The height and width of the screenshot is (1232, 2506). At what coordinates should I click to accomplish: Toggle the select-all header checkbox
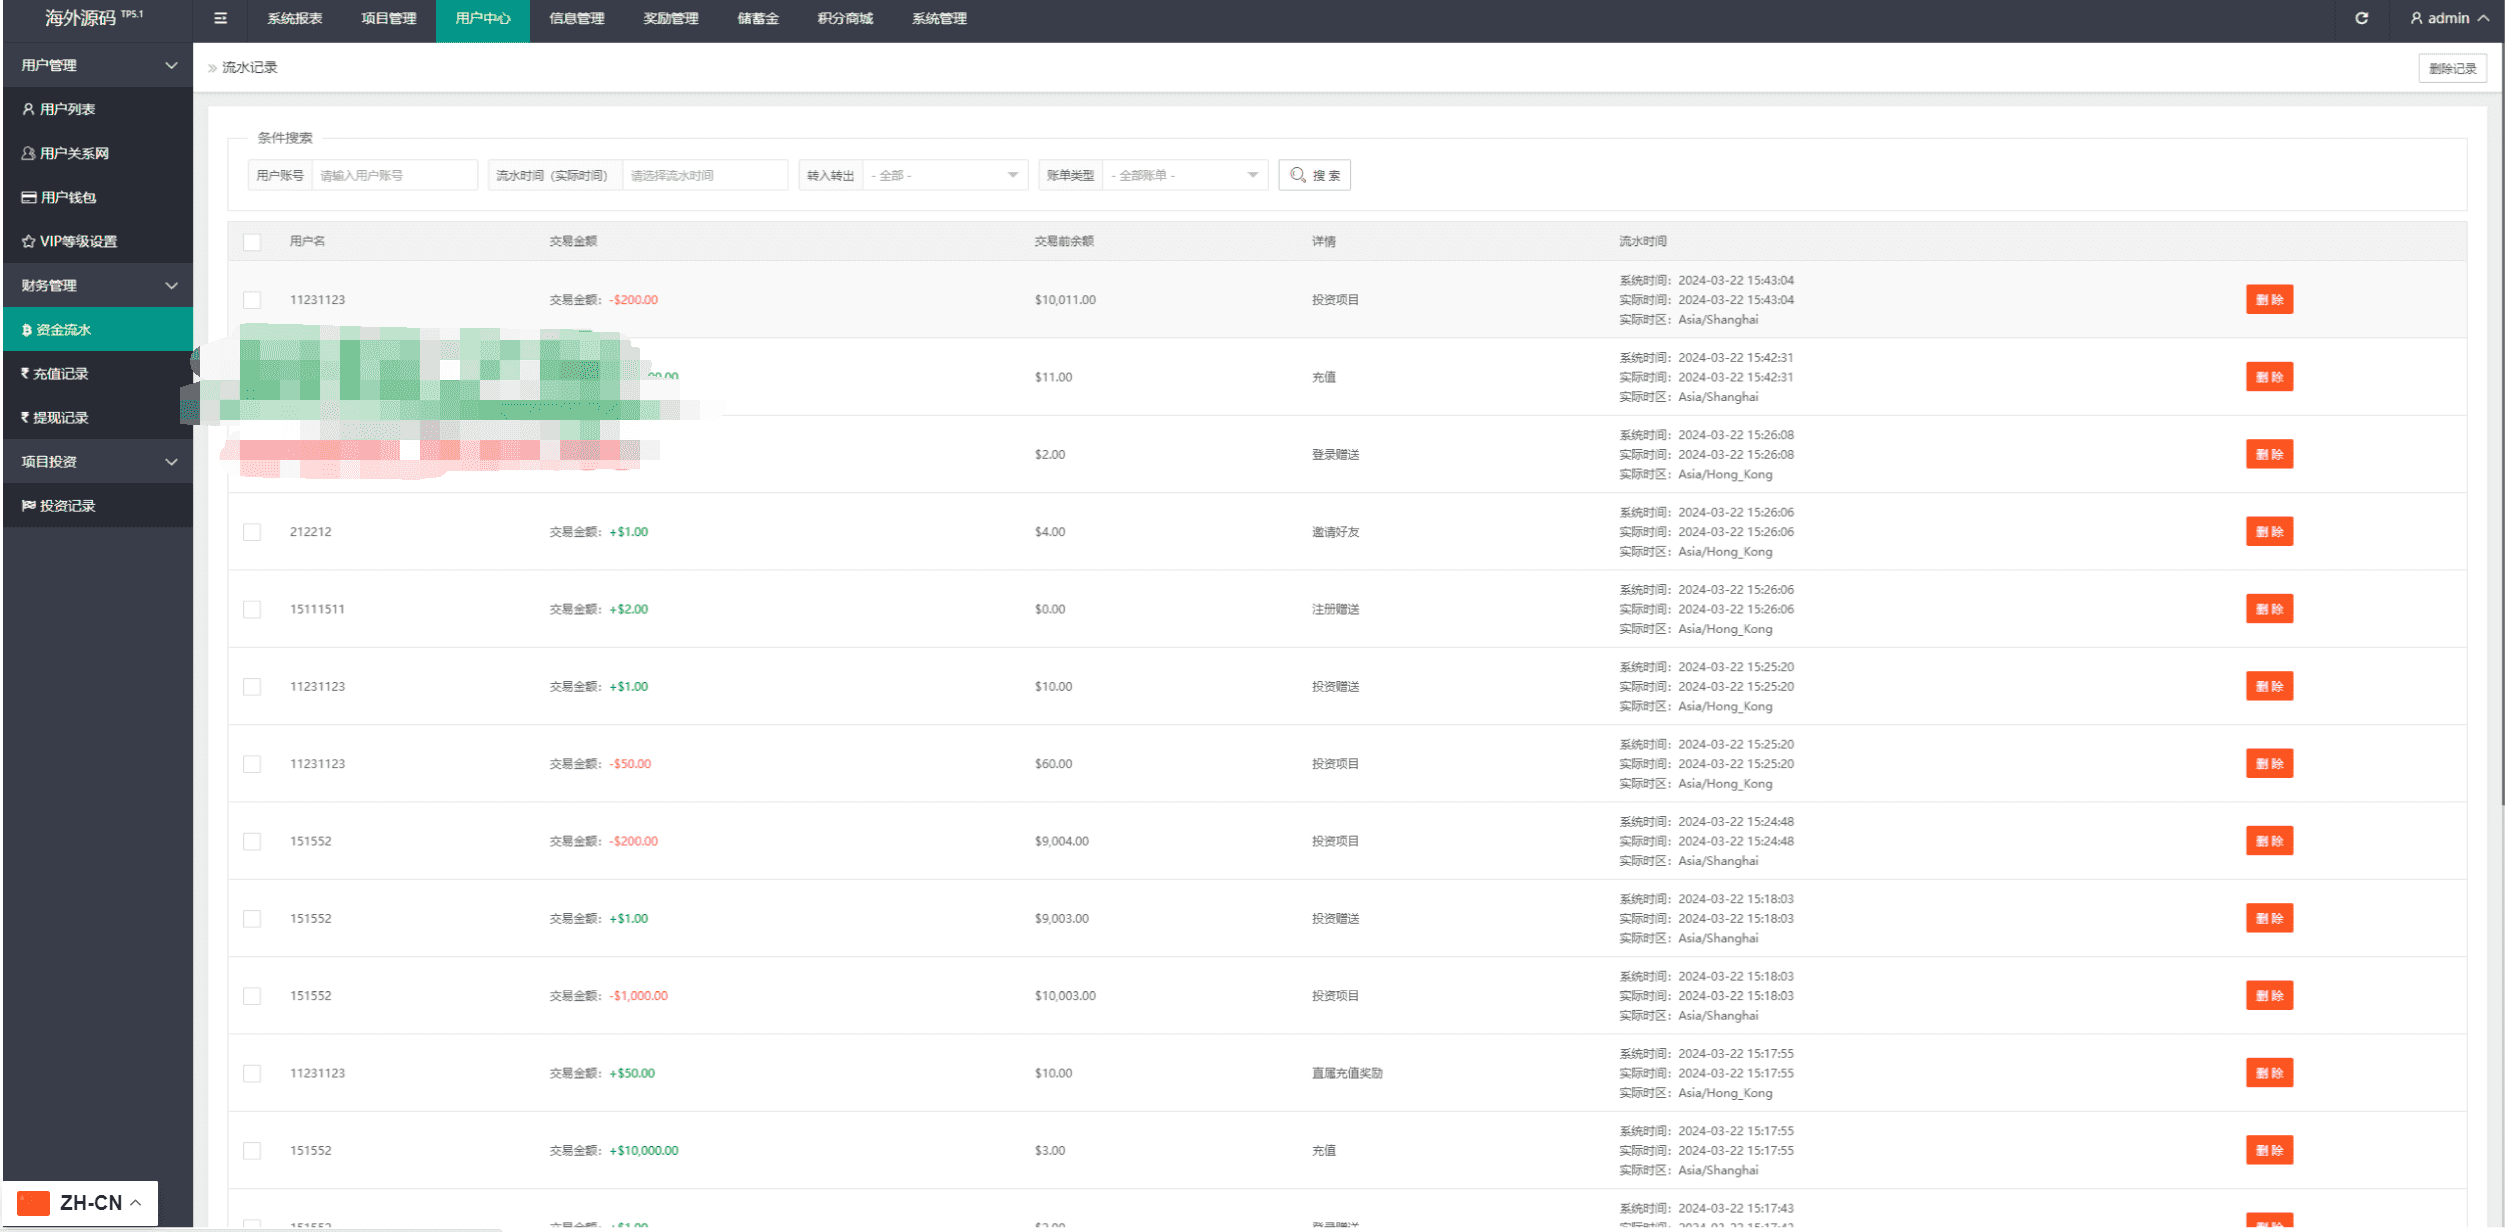252,242
